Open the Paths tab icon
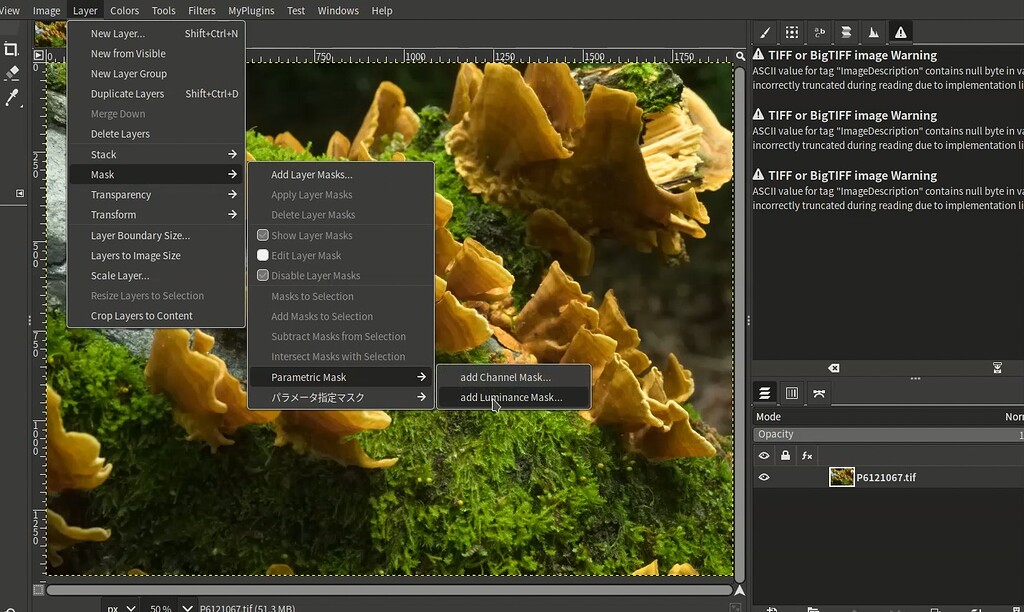 [x=817, y=393]
